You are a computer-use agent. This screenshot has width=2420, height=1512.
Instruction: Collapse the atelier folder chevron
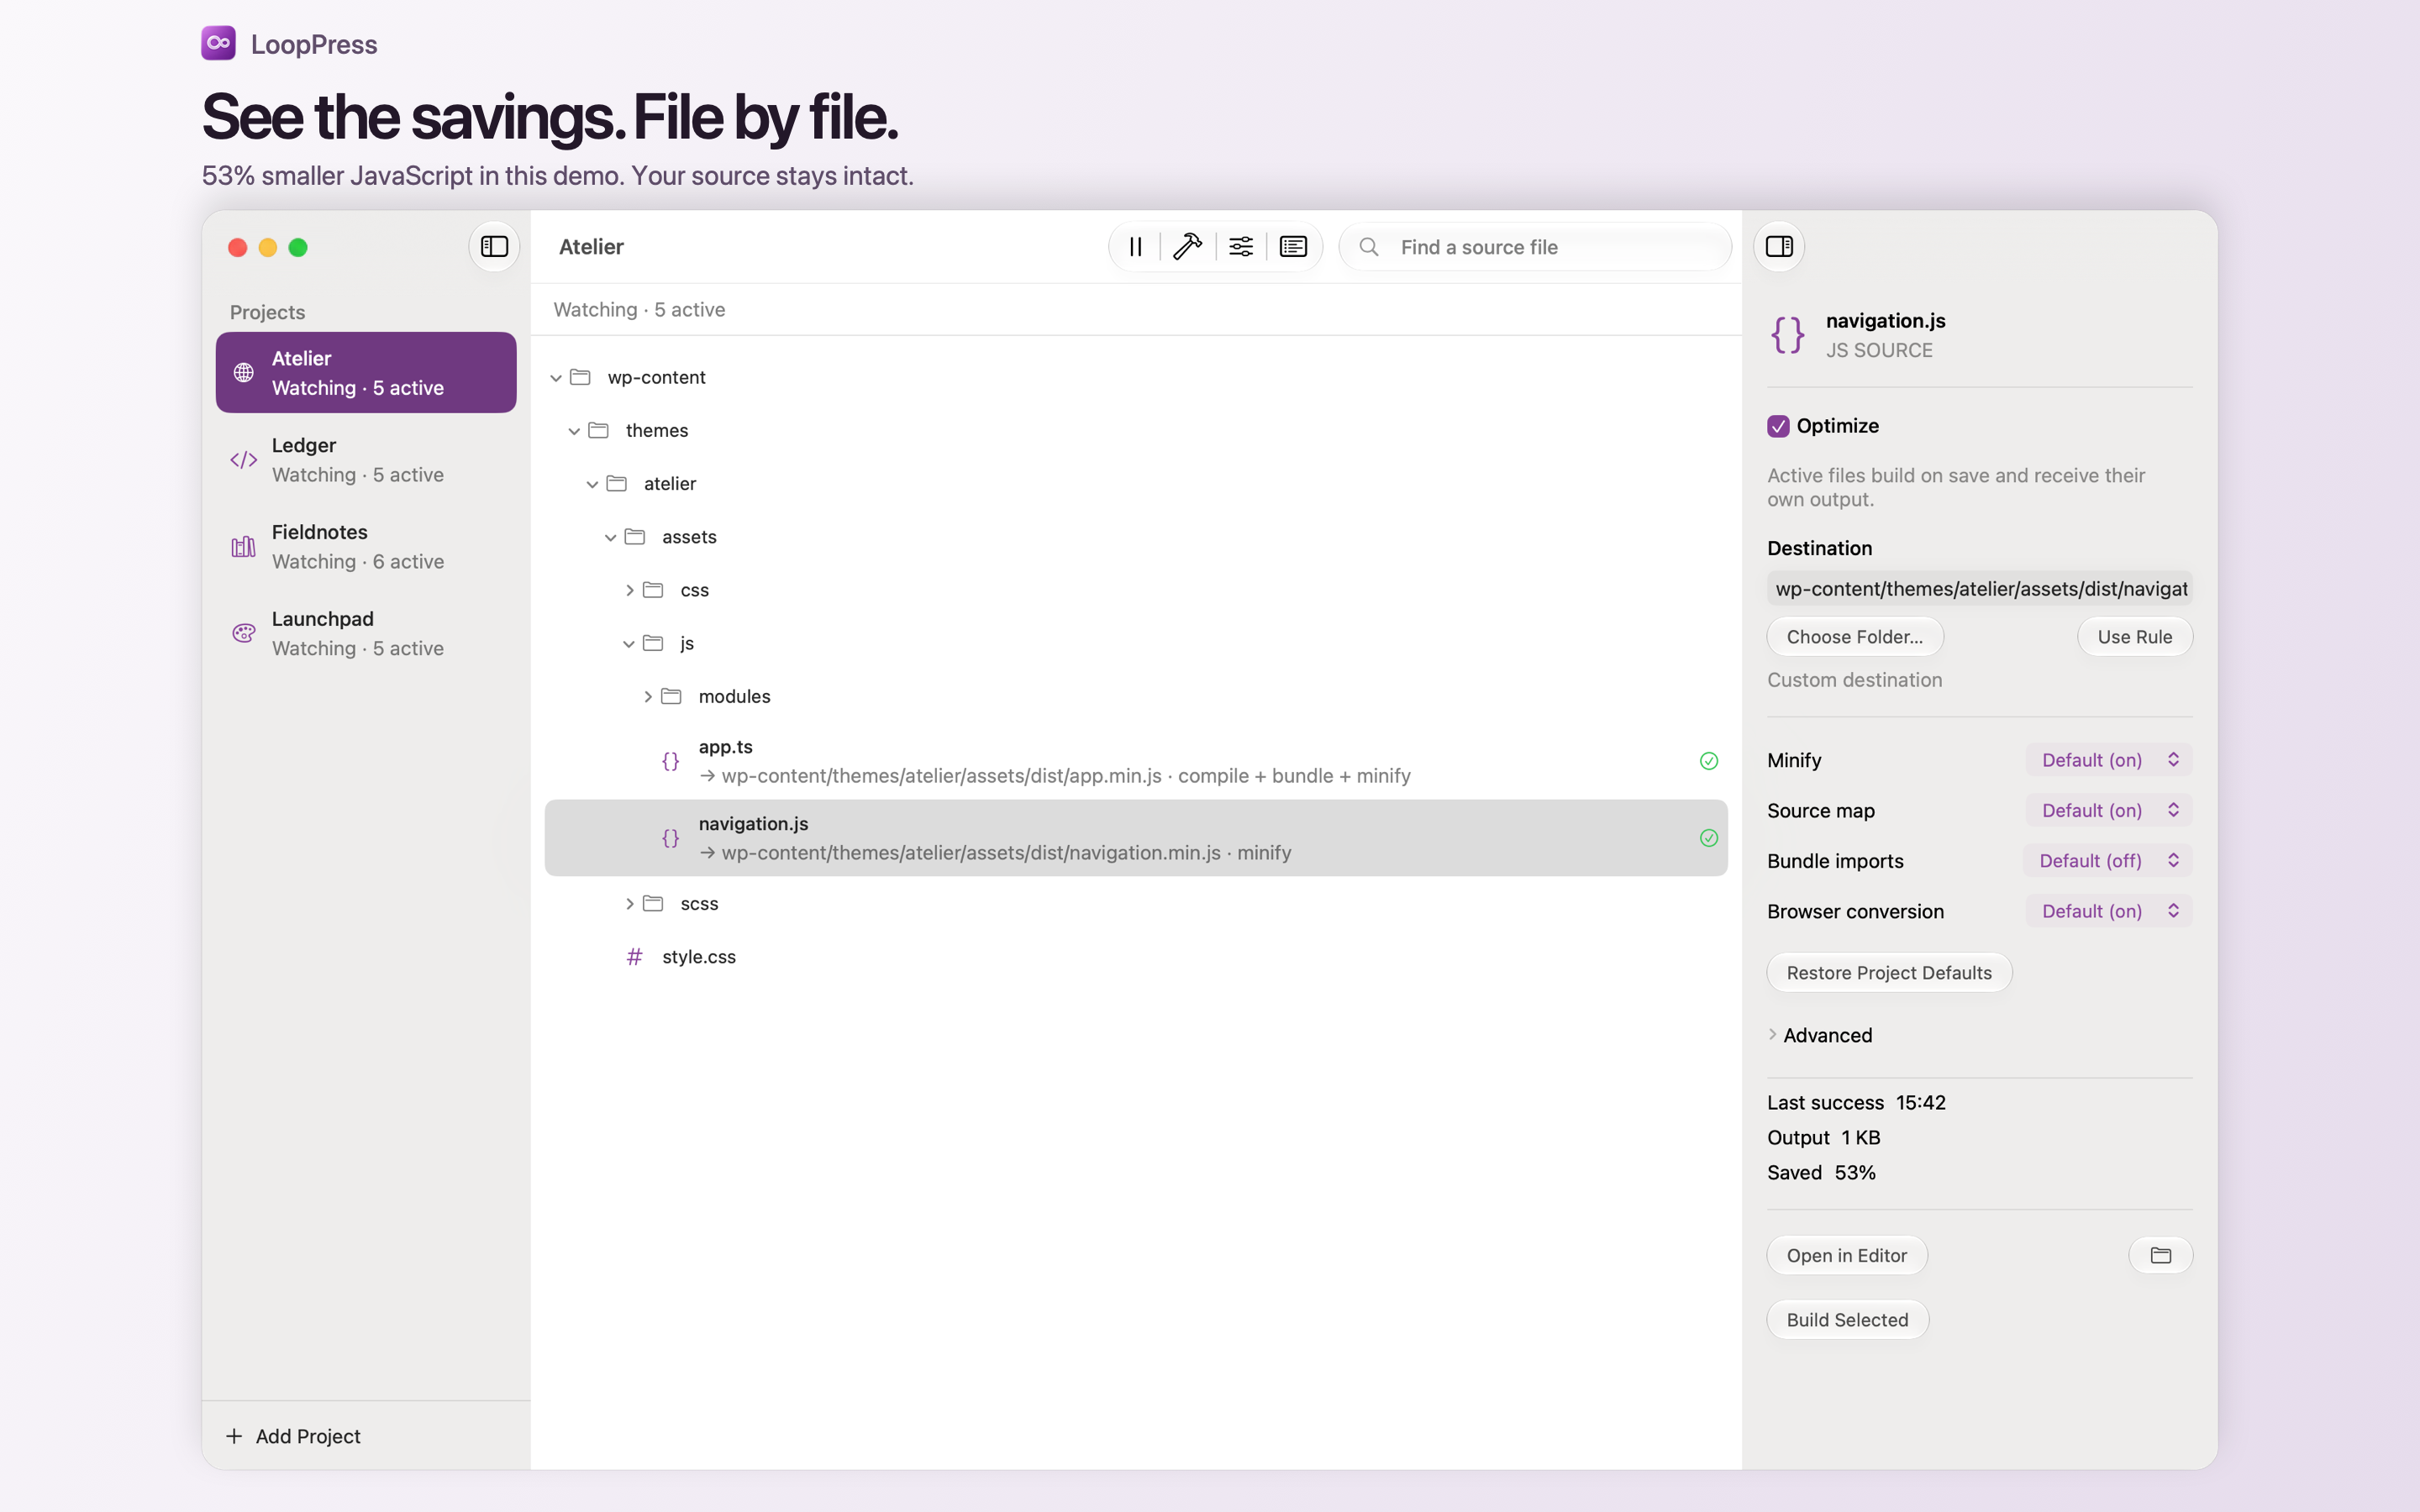tap(592, 484)
